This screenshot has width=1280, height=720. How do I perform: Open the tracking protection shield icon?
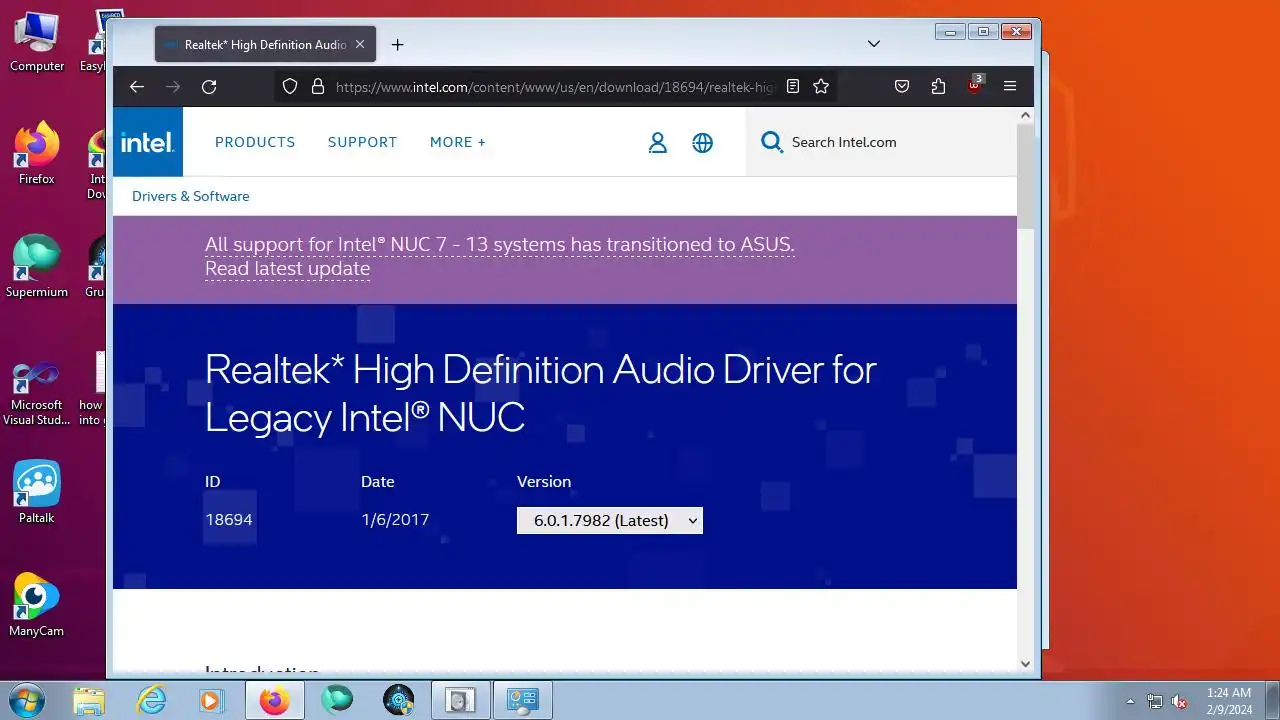pyautogui.click(x=290, y=87)
